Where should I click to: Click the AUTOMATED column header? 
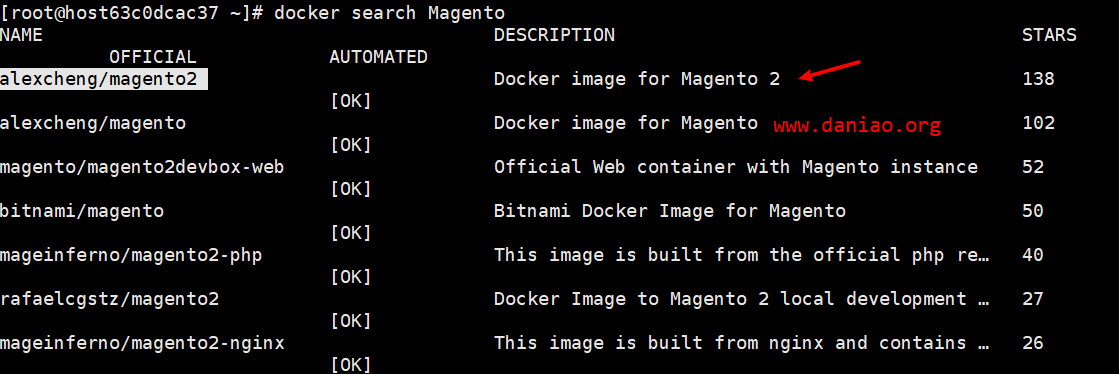coord(378,57)
